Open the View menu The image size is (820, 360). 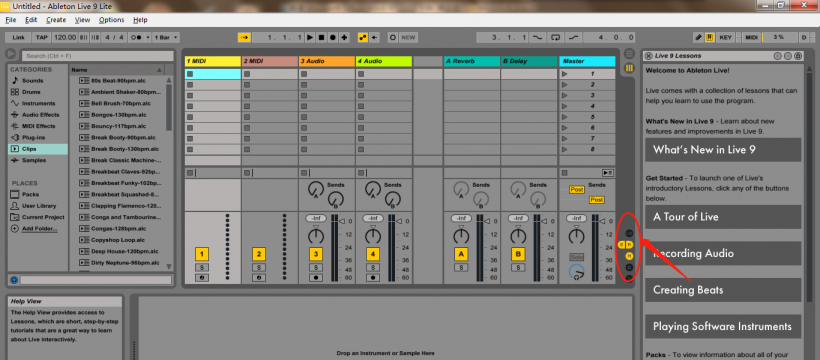[83, 20]
